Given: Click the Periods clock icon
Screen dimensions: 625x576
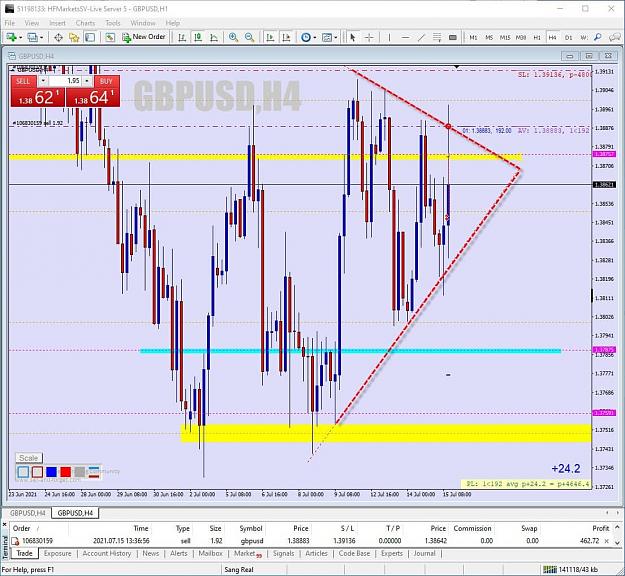Looking at the screenshot, I should coord(306,37).
